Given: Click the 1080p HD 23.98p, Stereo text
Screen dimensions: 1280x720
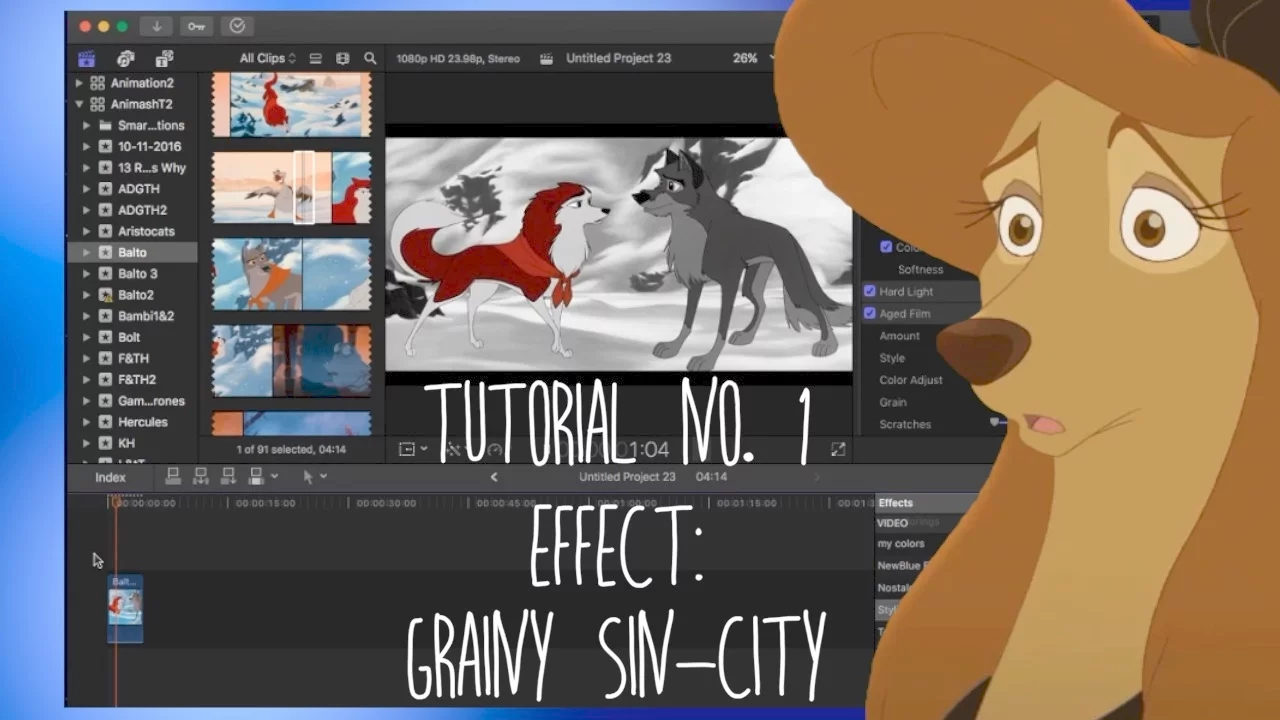Looking at the screenshot, I should 458,58.
